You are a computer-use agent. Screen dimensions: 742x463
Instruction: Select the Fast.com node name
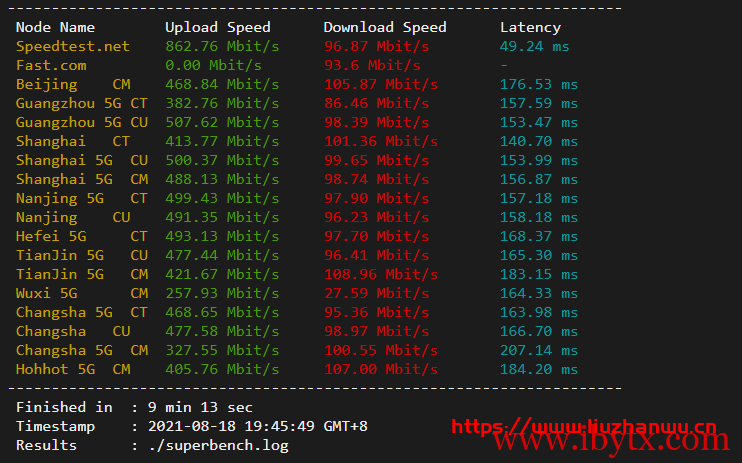(x=50, y=65)
